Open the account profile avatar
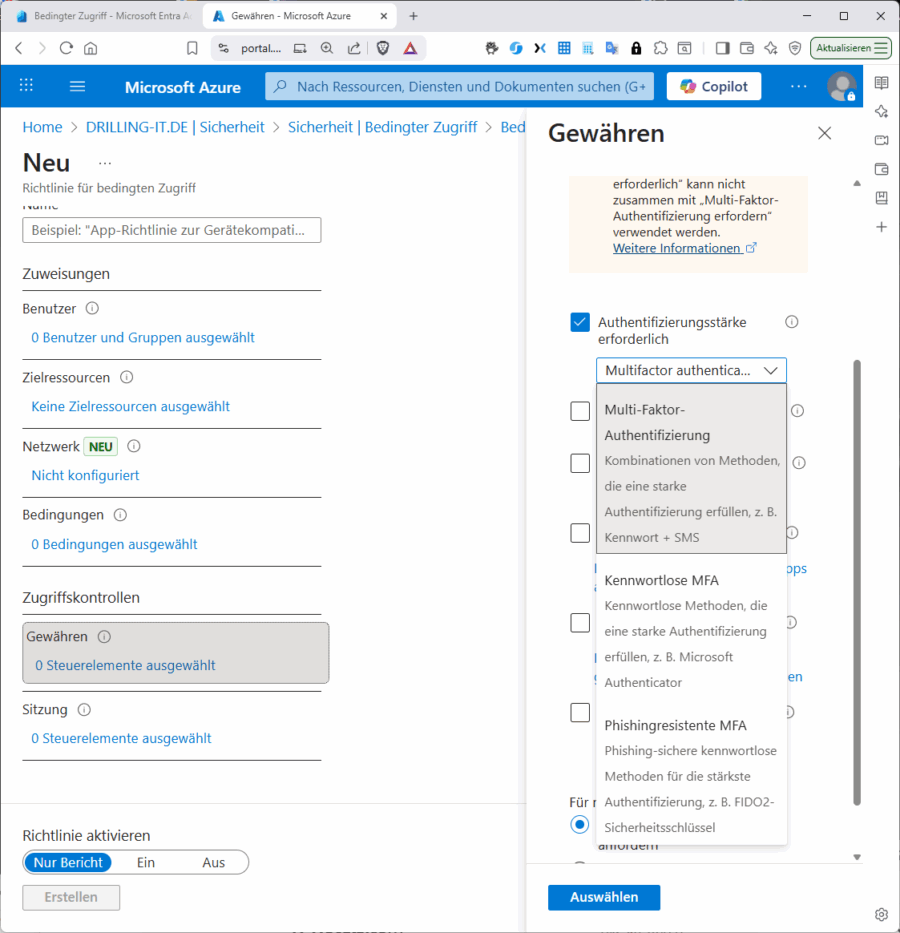The height and width of the screenshot is (933, 900). (x=841, y=86)
